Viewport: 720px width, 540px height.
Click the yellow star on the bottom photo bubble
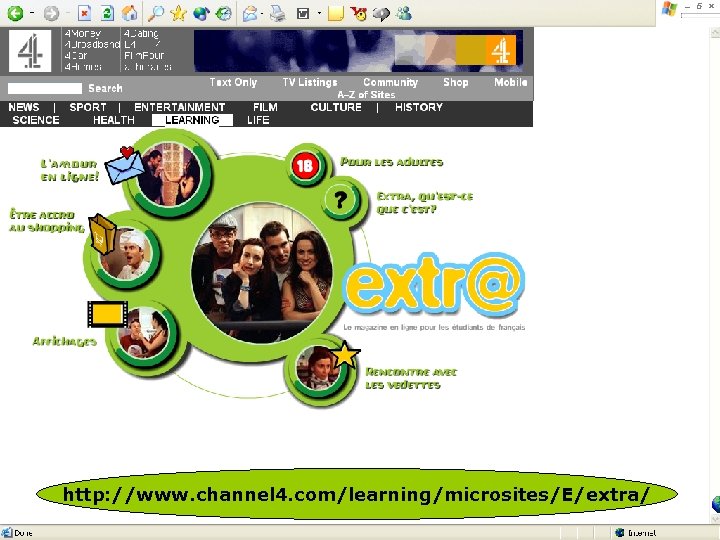click(345, 354)
